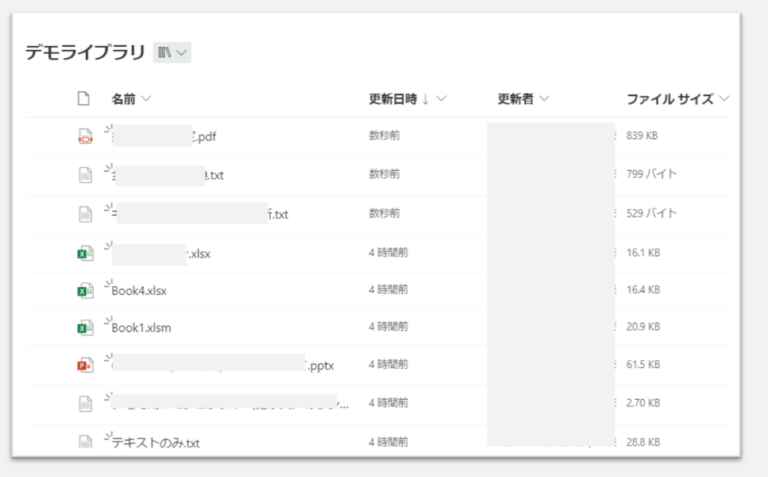Click the Excel icon beside Book1.xlsm
The image size is (768, 477).
coord(85,327)
